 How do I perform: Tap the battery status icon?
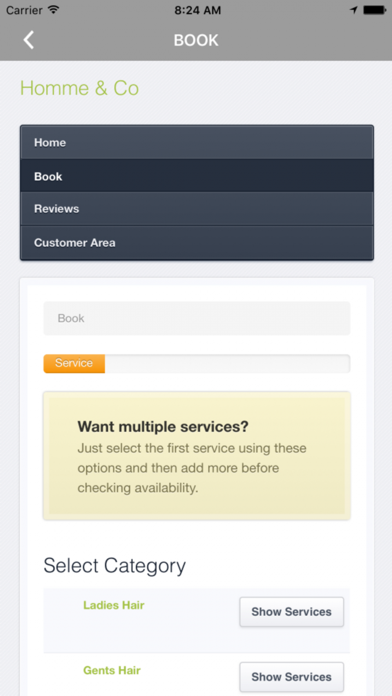pos(375,10)
